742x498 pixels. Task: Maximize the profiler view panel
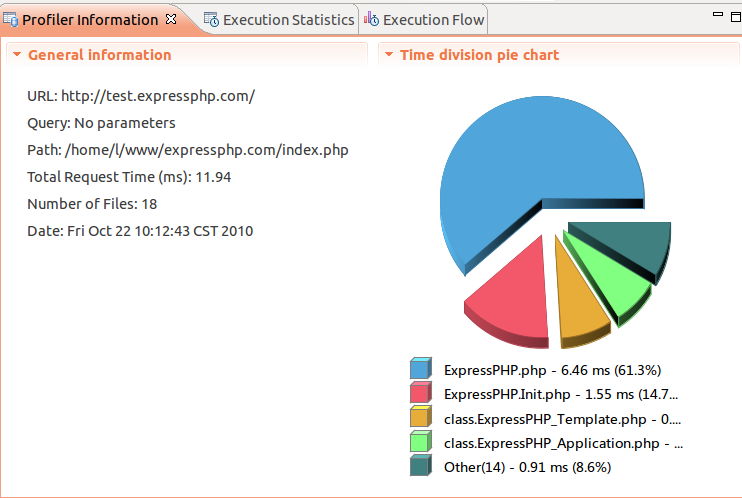[x=736, y=17]
